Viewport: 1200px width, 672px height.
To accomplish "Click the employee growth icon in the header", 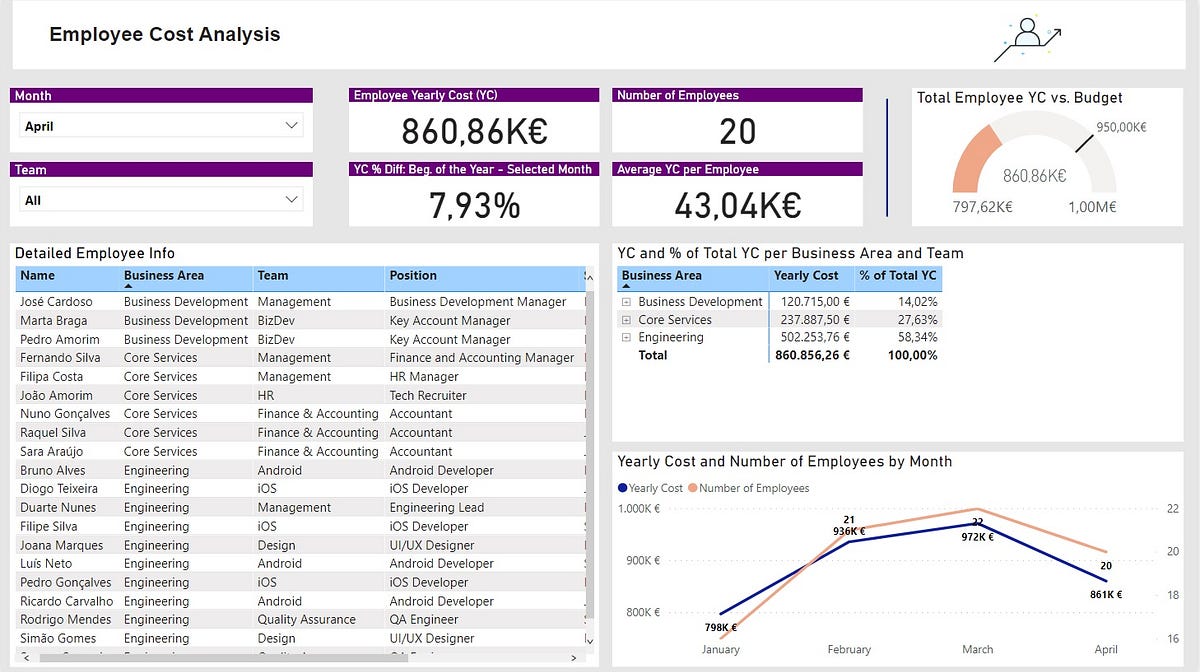I will 1025,34.
